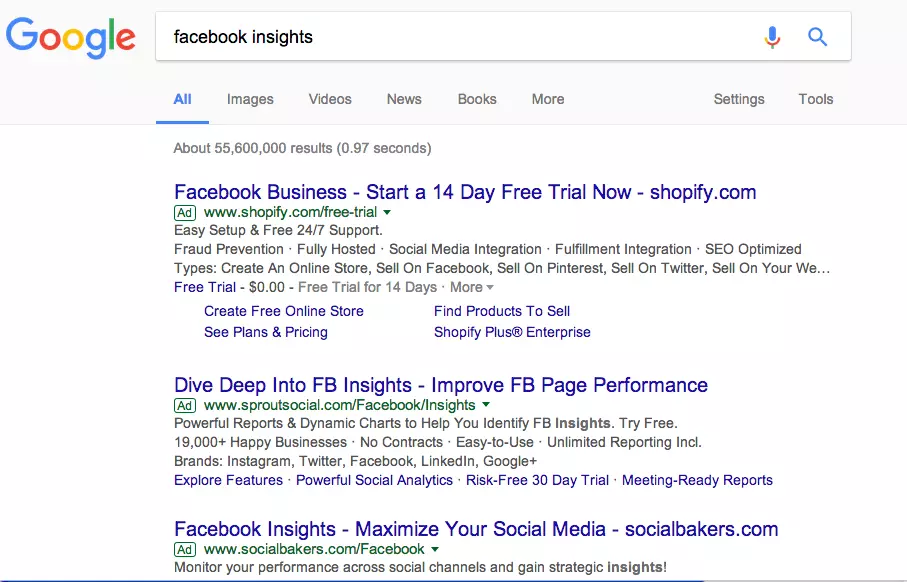Click the microphone voice search icon
907x582 pixels.
click(772, 37)
